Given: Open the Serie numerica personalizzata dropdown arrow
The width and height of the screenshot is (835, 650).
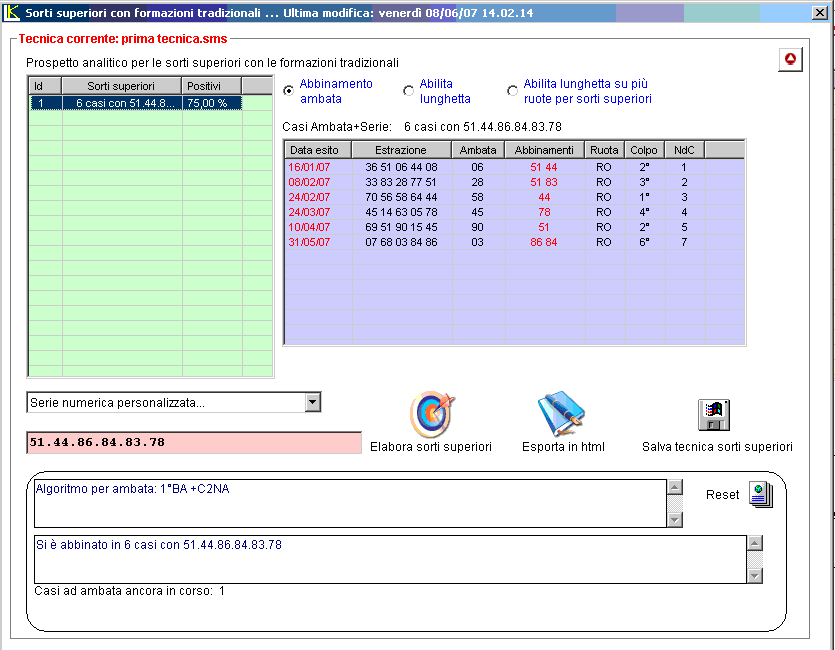Looking at the screenshot, I should [313, 402].
